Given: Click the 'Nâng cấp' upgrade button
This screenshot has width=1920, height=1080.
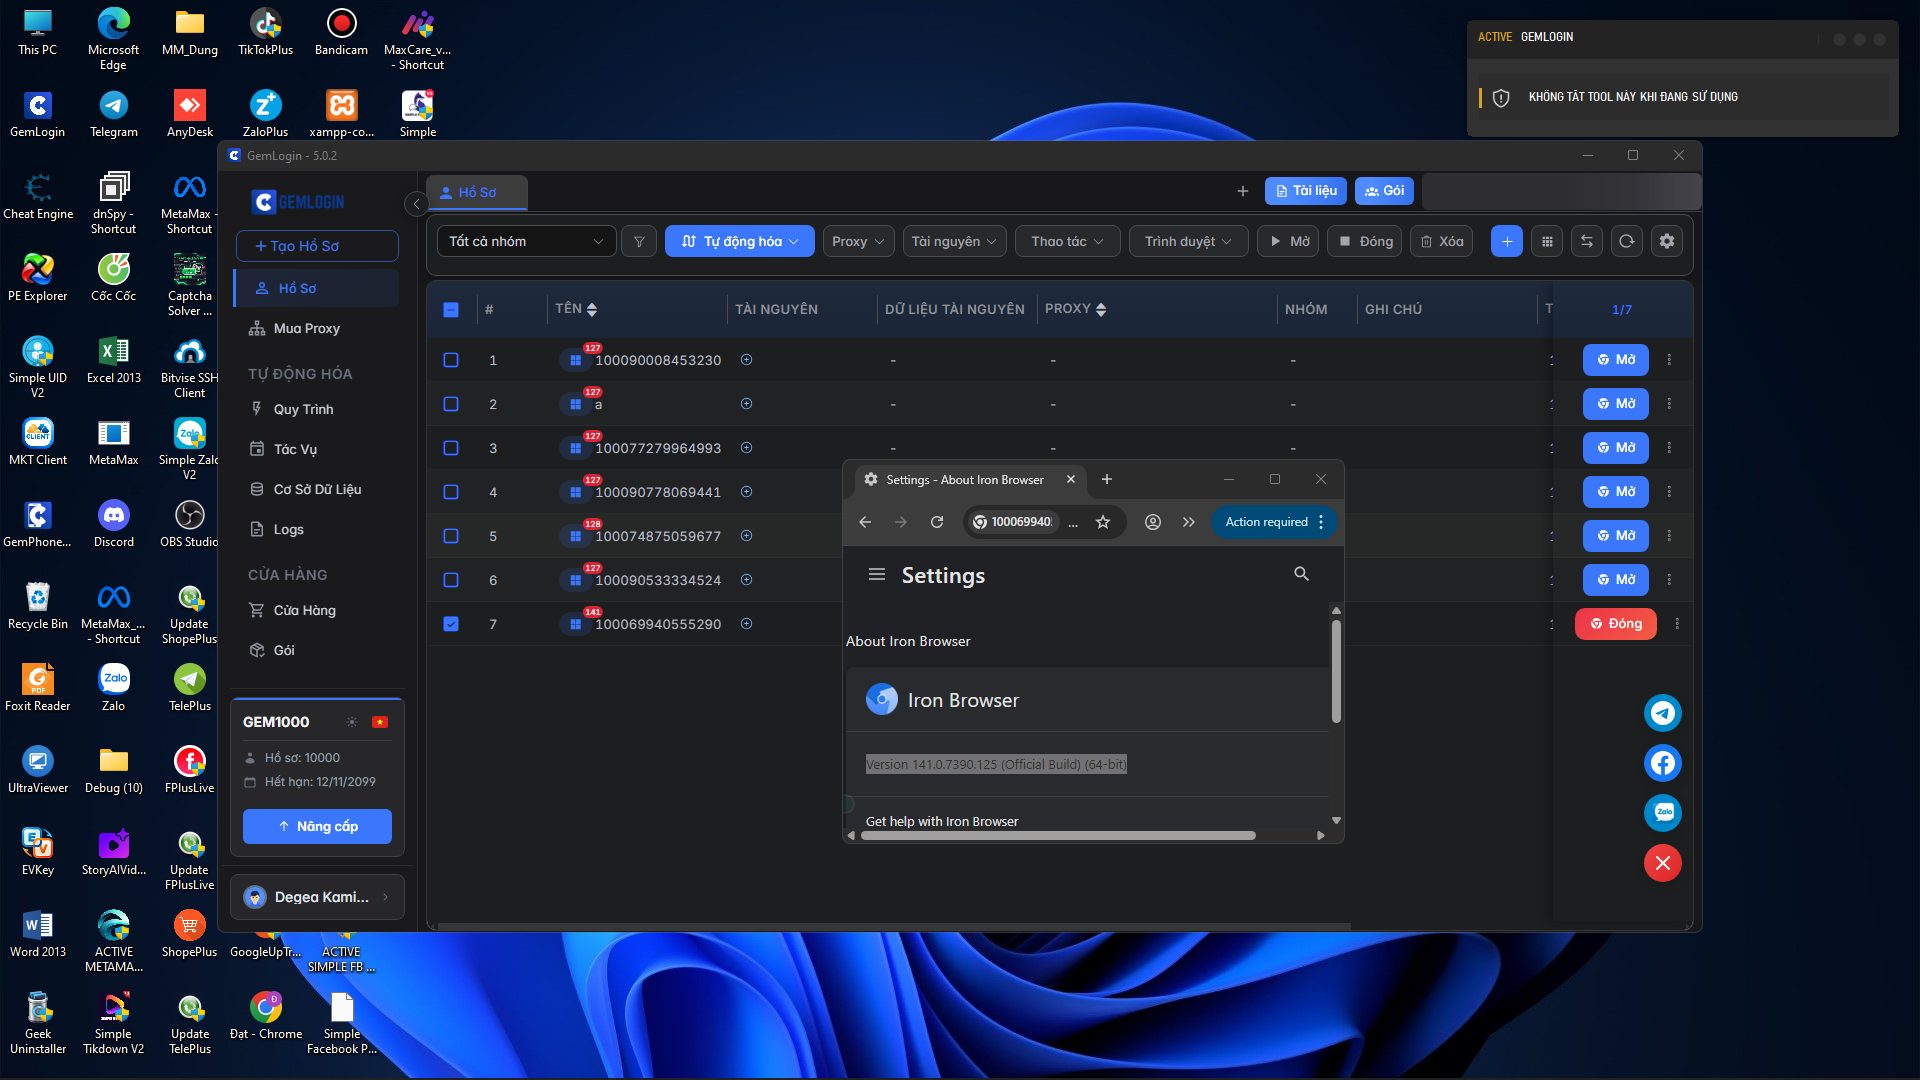Looking at the screenshot, I should pos(317,826).
